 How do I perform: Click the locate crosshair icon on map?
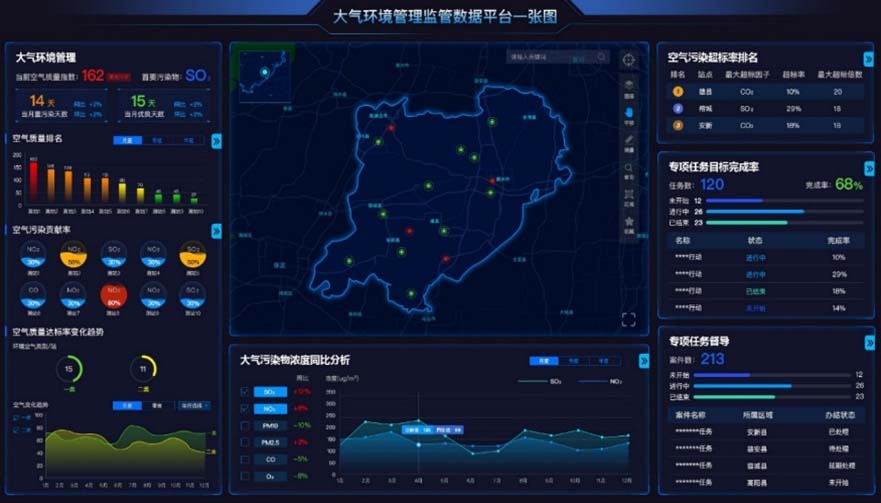point(629,60)
